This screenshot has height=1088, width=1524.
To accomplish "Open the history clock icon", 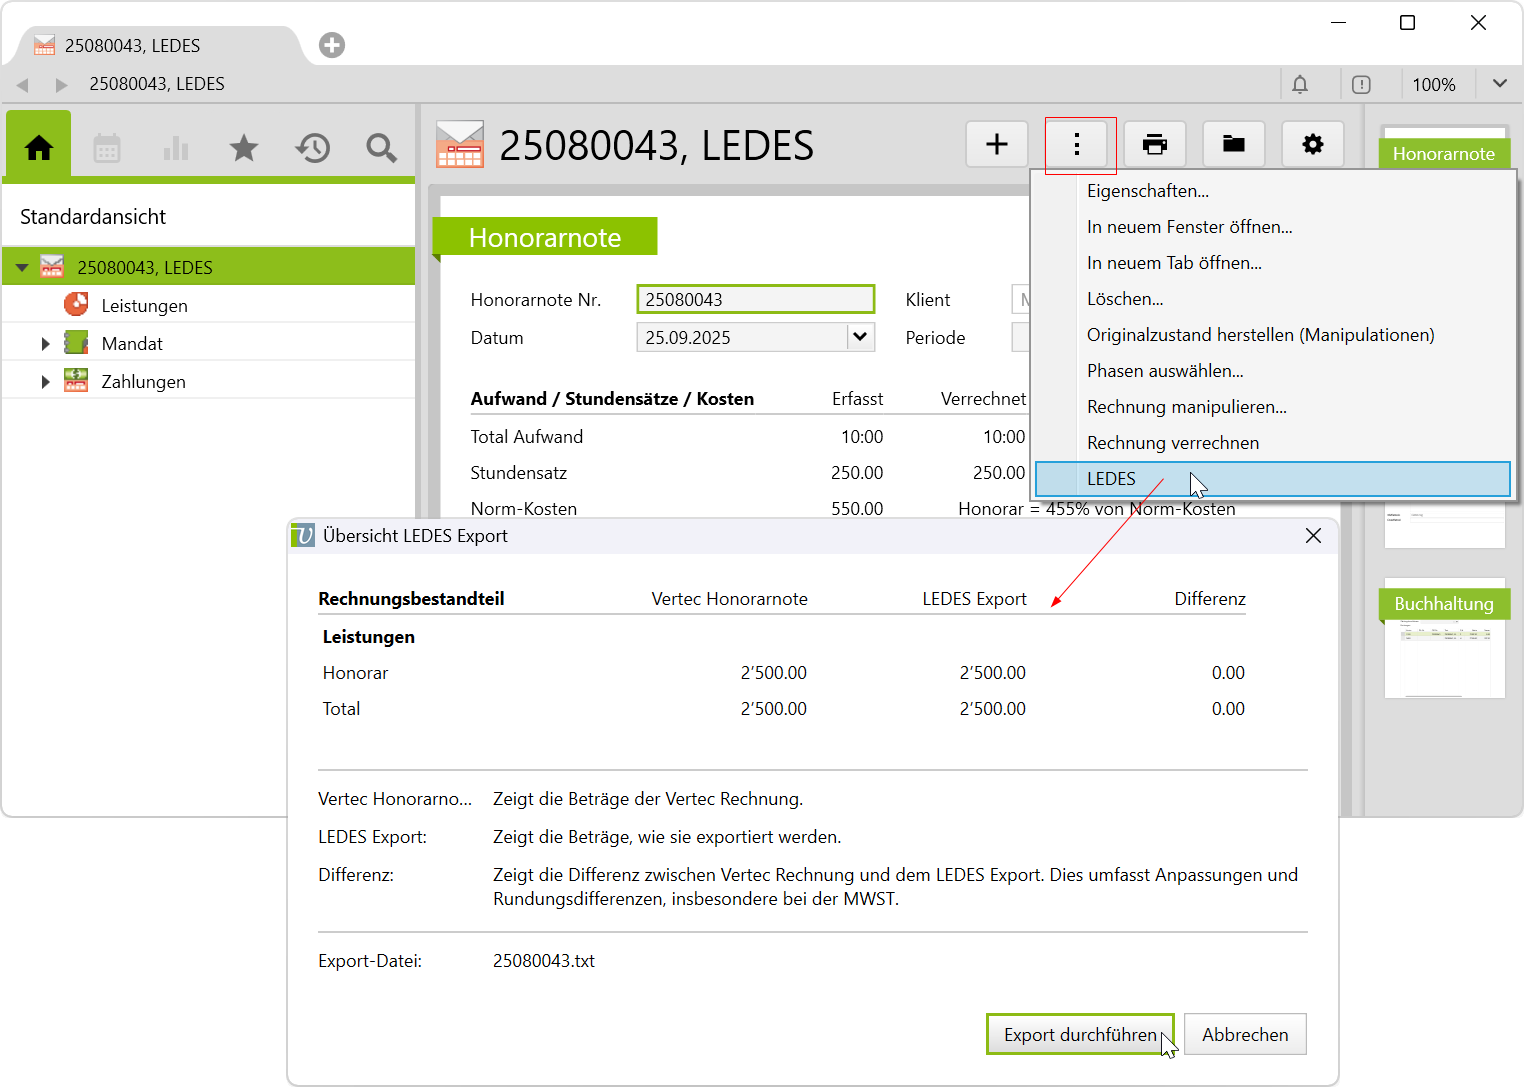I will pyautogui.click(x=312, y=148).
